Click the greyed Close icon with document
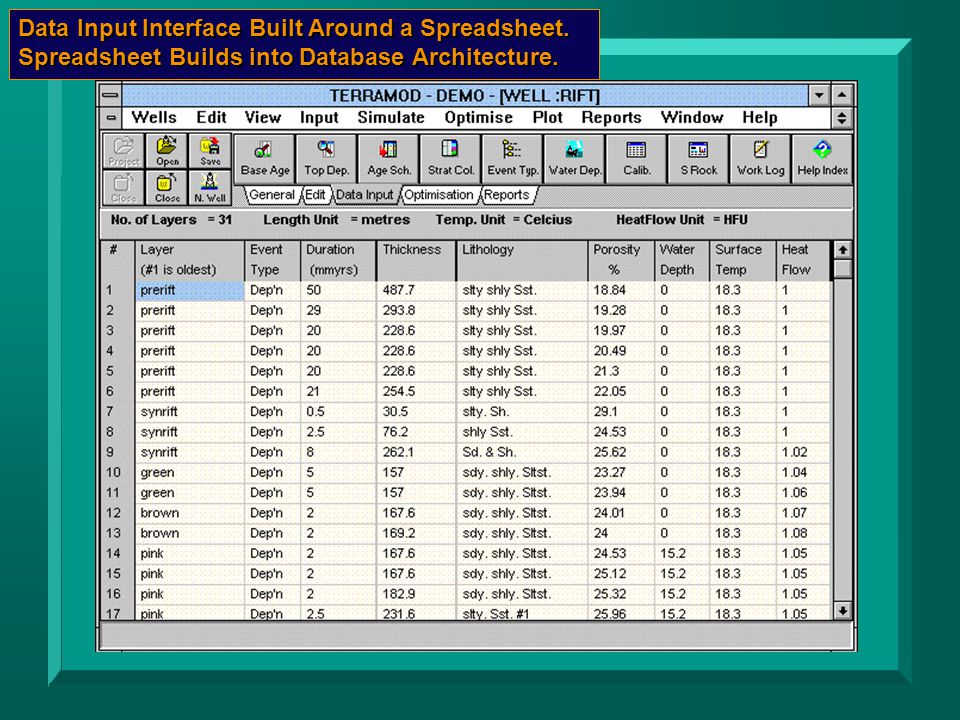 pos(124,187)
